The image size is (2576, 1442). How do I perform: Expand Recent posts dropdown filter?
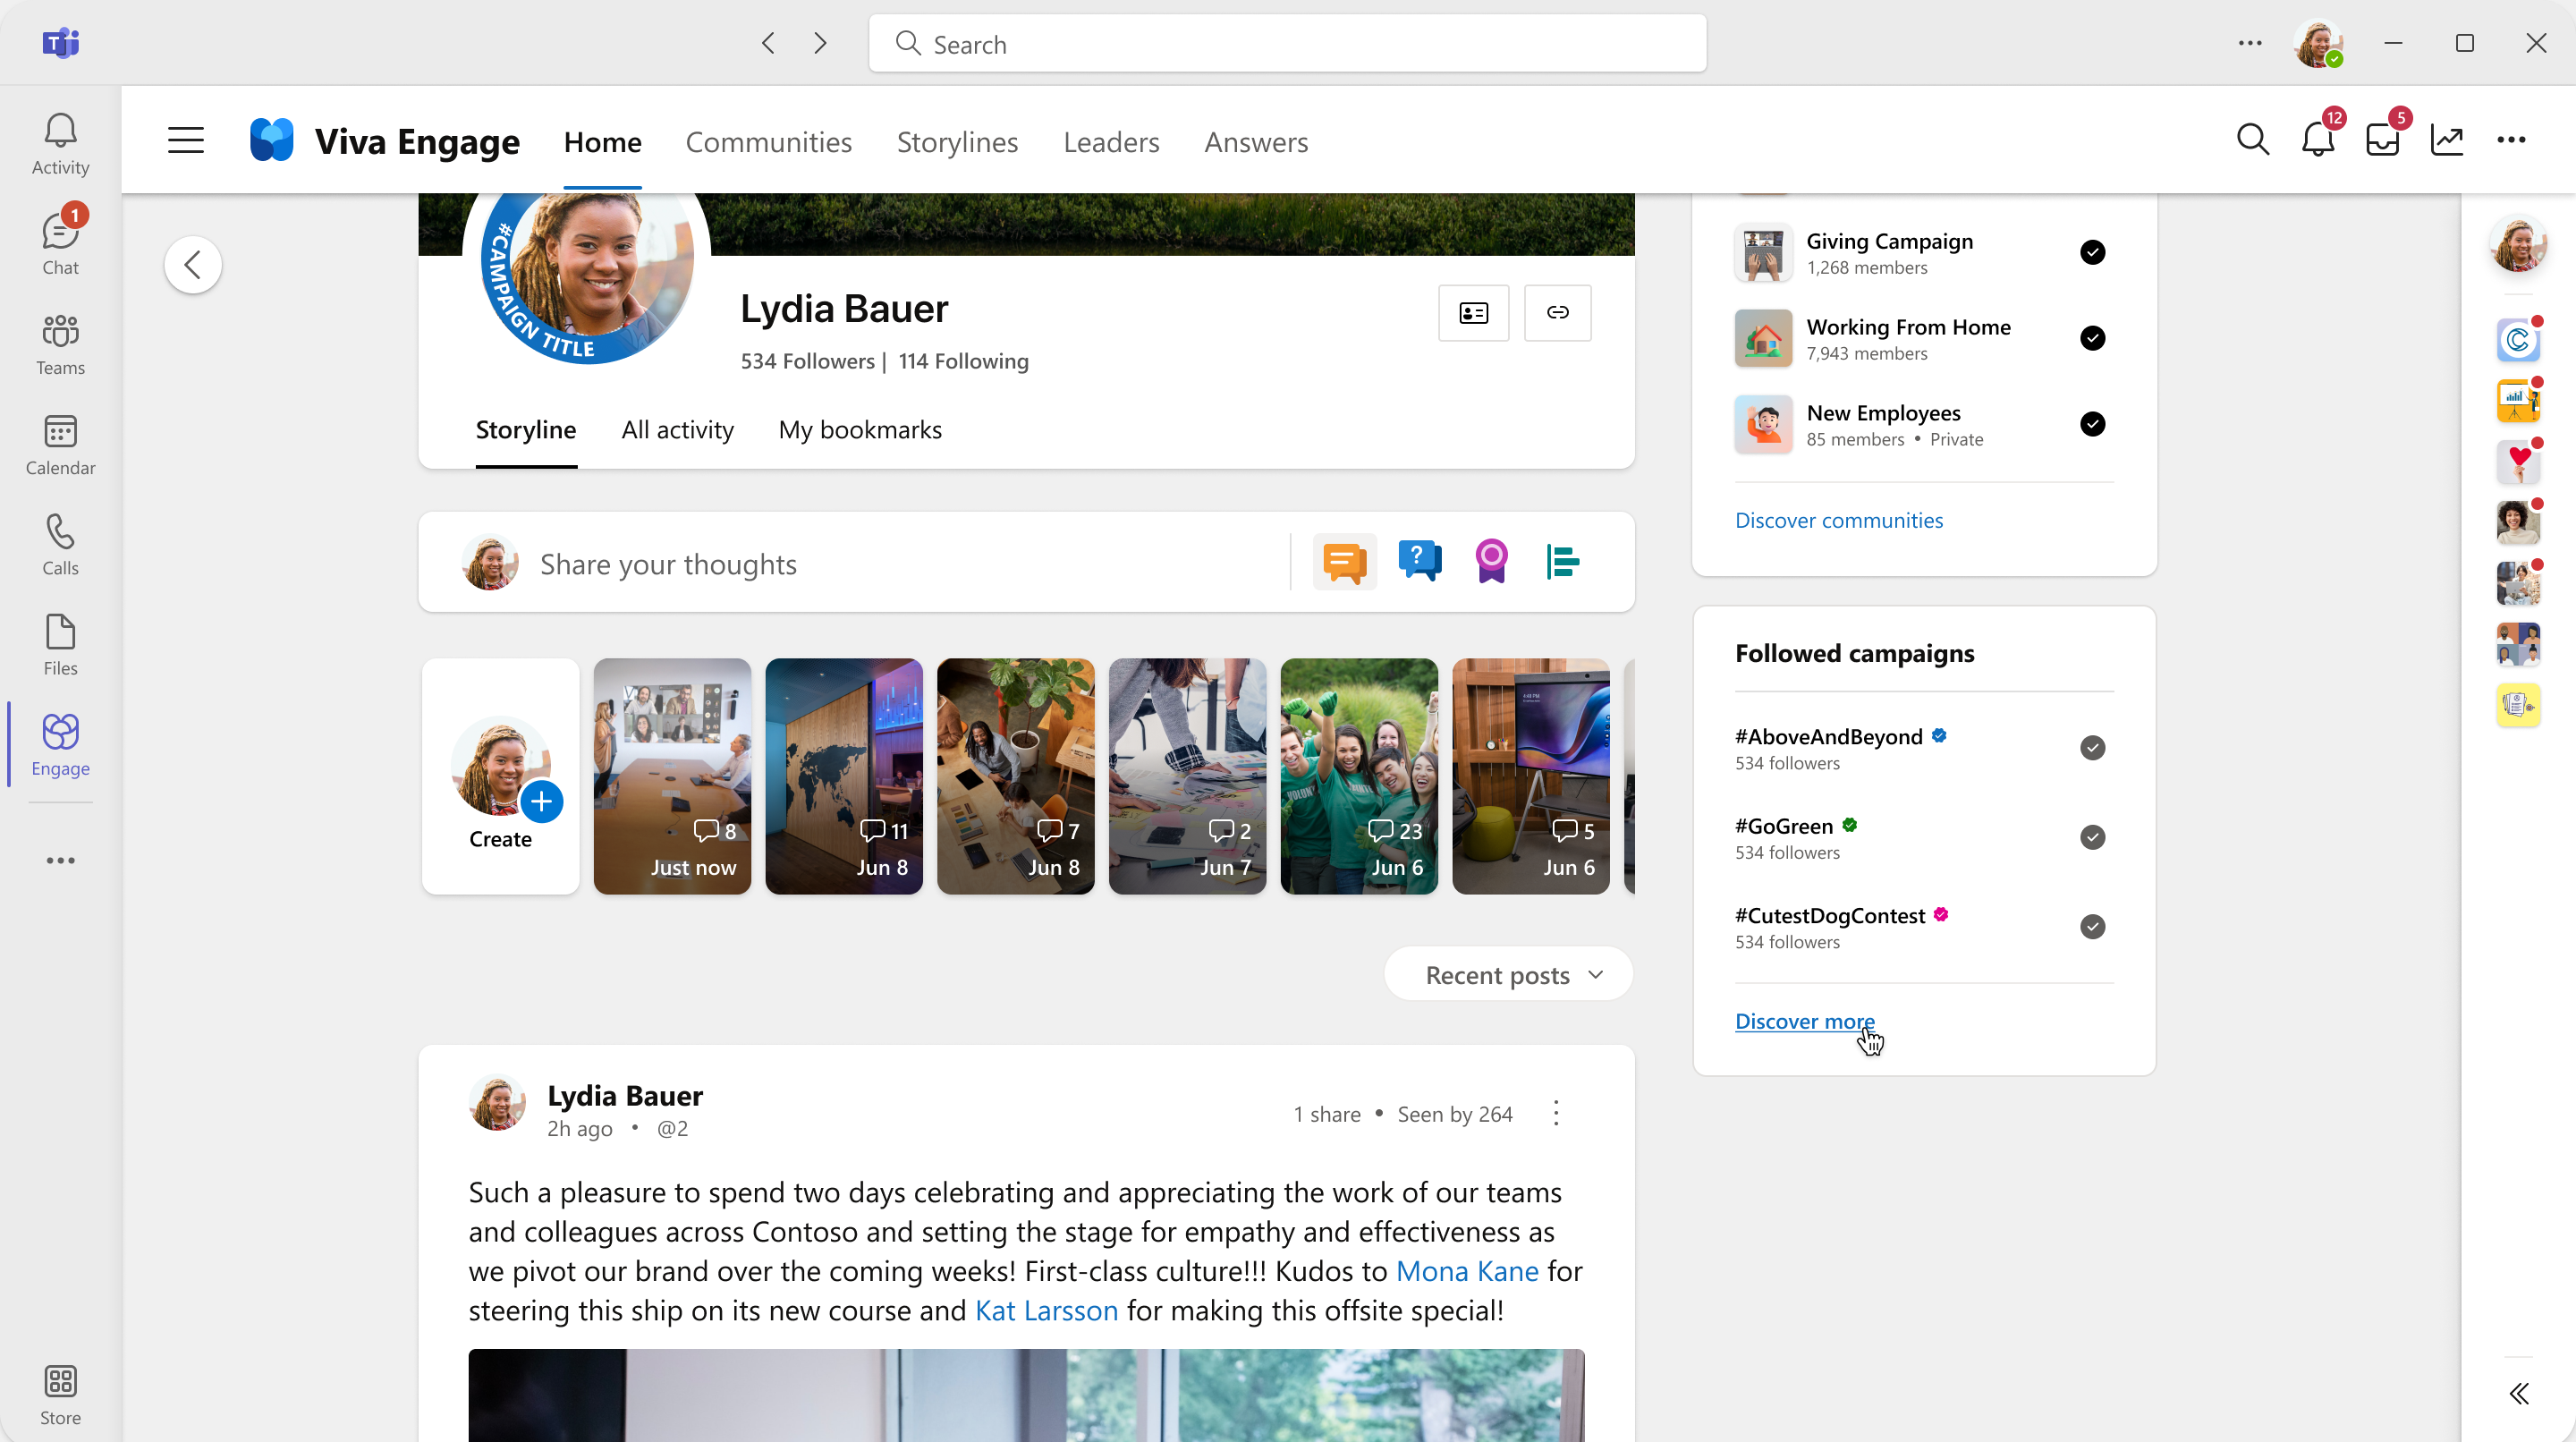pyautogui.click(x=1511, y=973)
